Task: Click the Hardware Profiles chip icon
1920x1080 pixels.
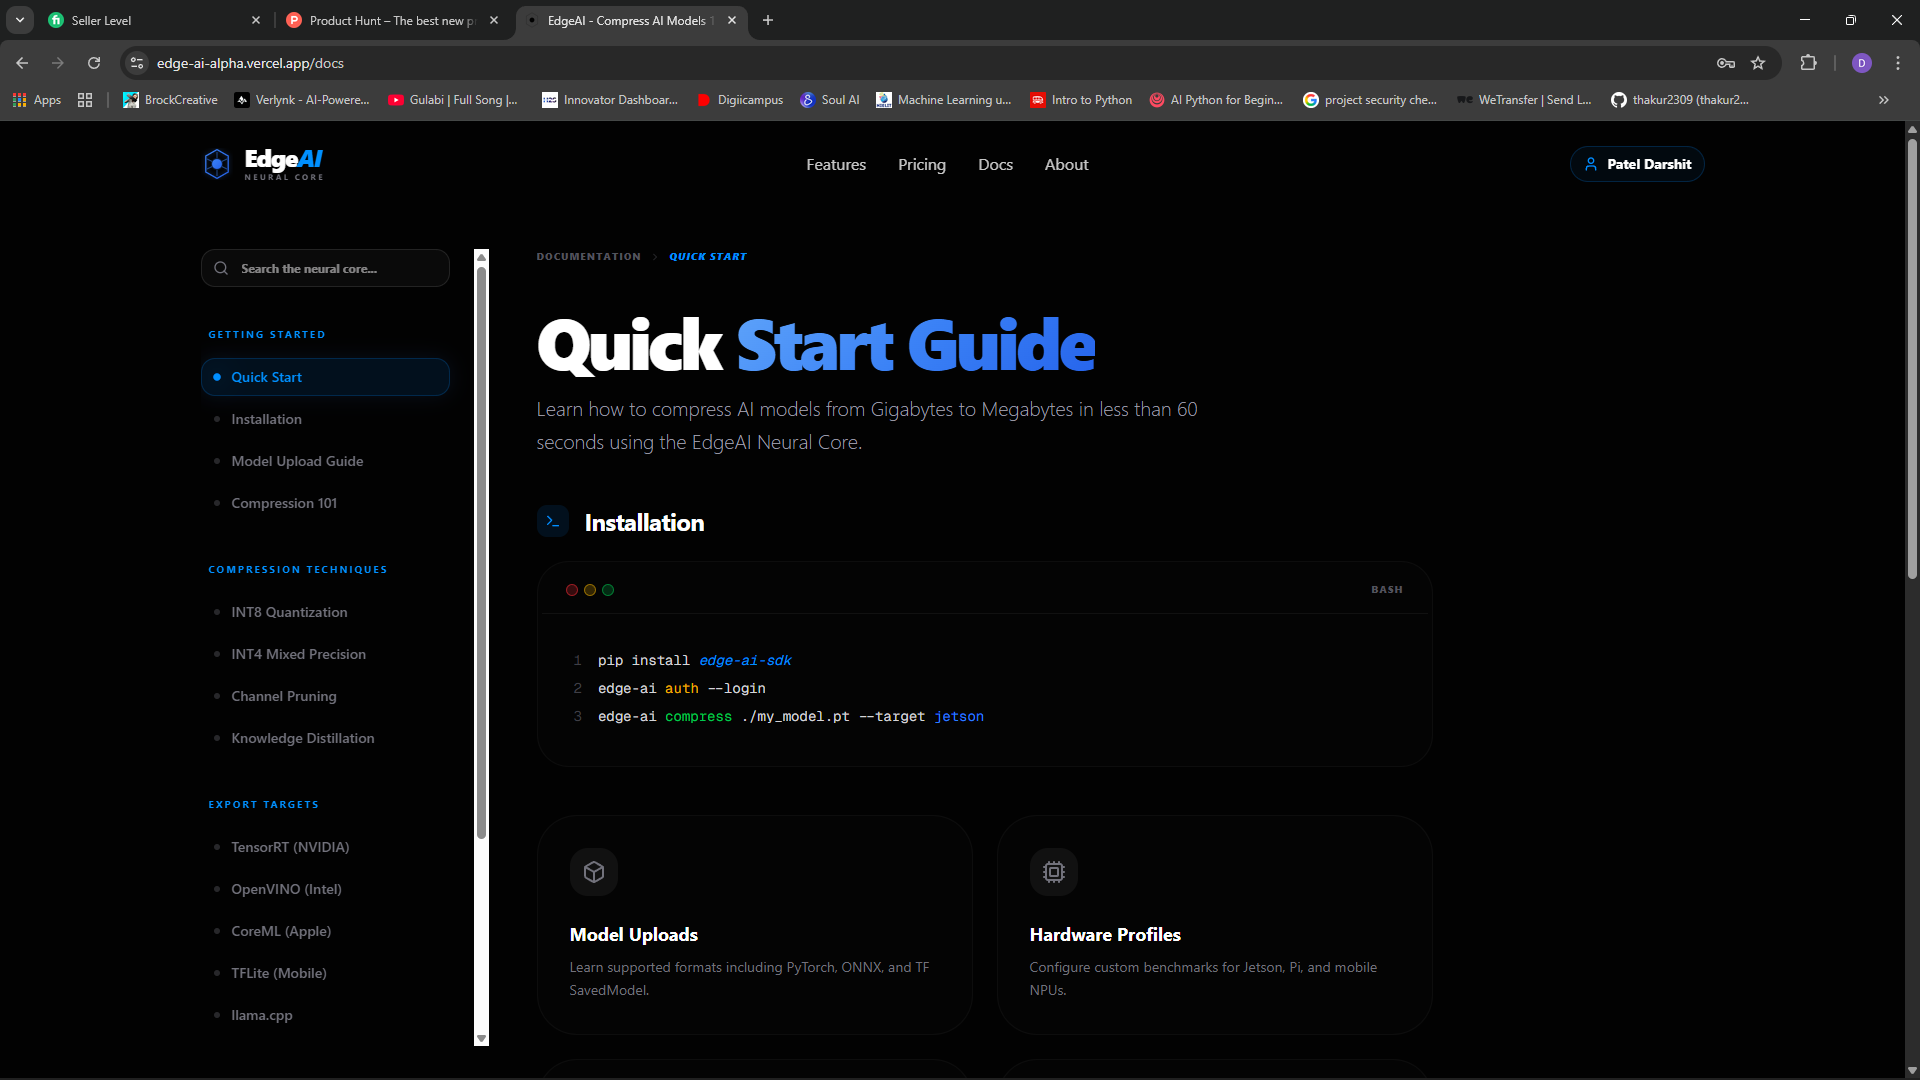Action: click(1054, 872)
